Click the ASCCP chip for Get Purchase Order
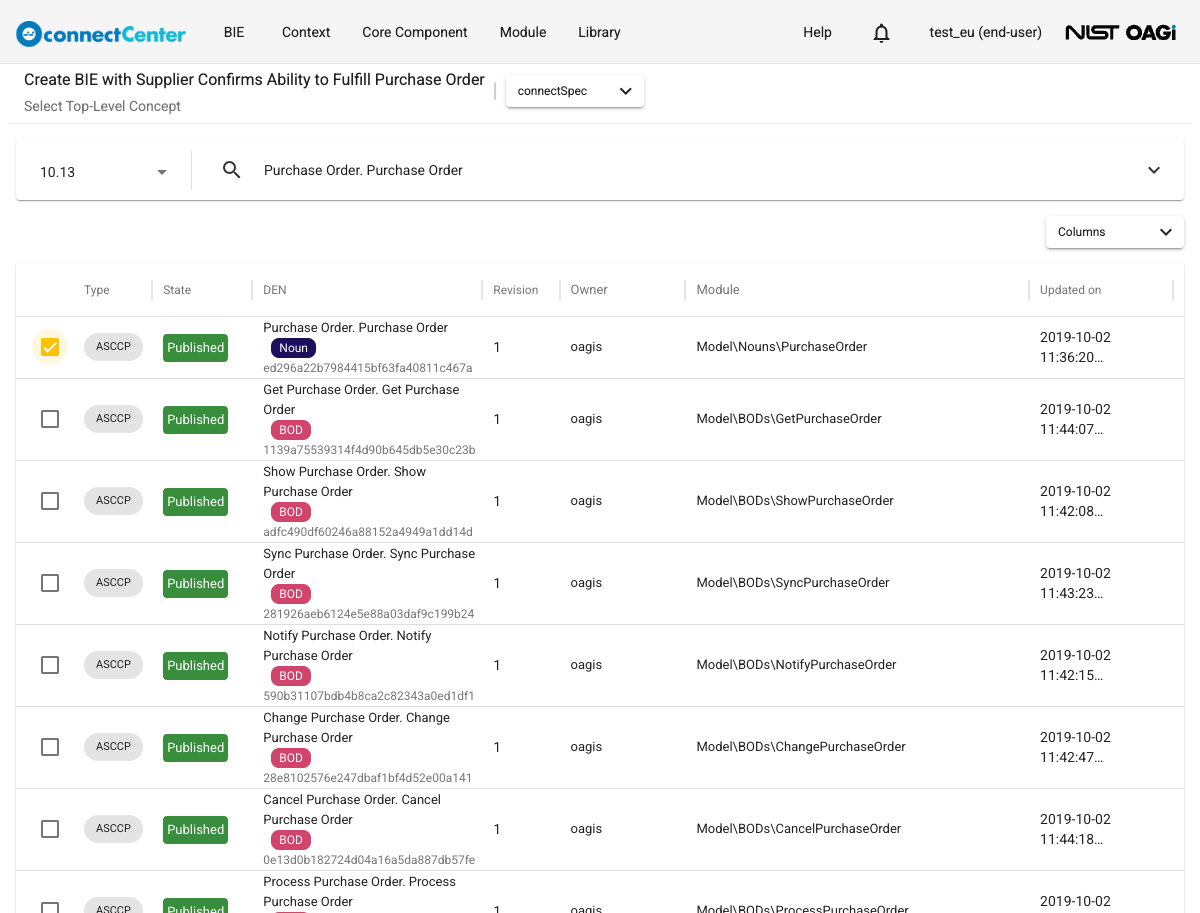 click(x=113, y=418)
